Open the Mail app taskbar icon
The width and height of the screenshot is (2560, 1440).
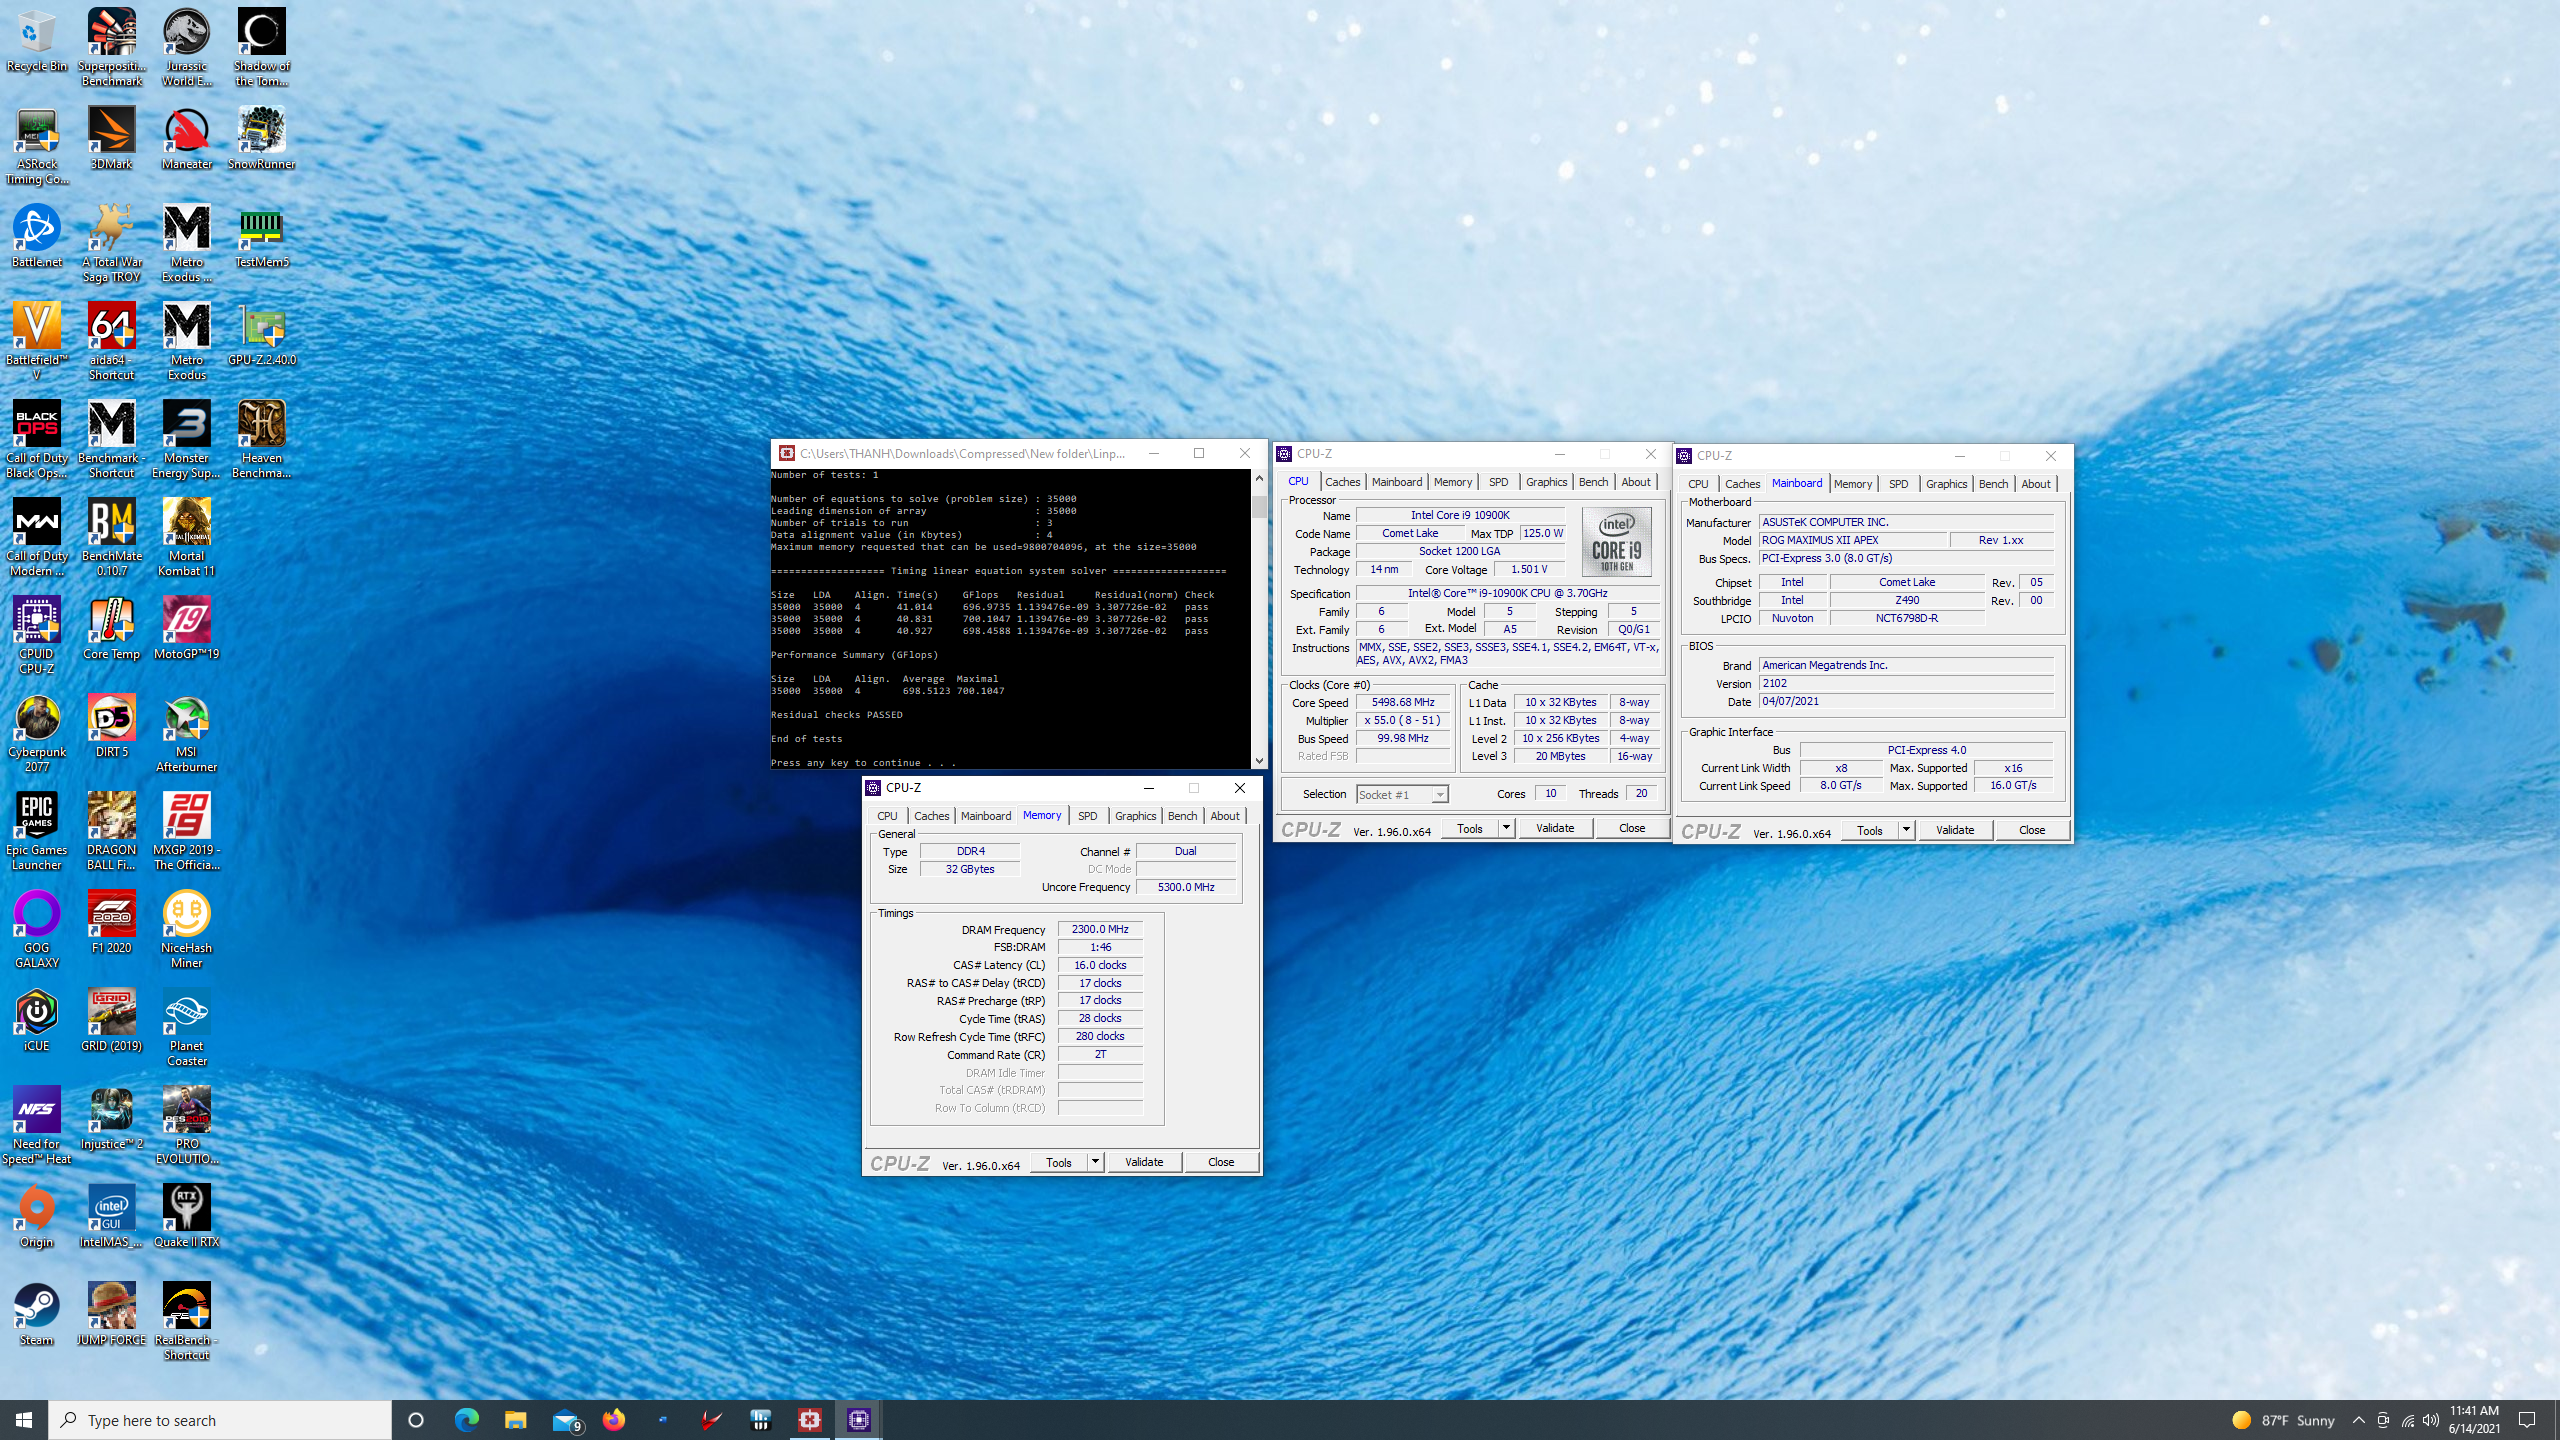[566, 1420]
